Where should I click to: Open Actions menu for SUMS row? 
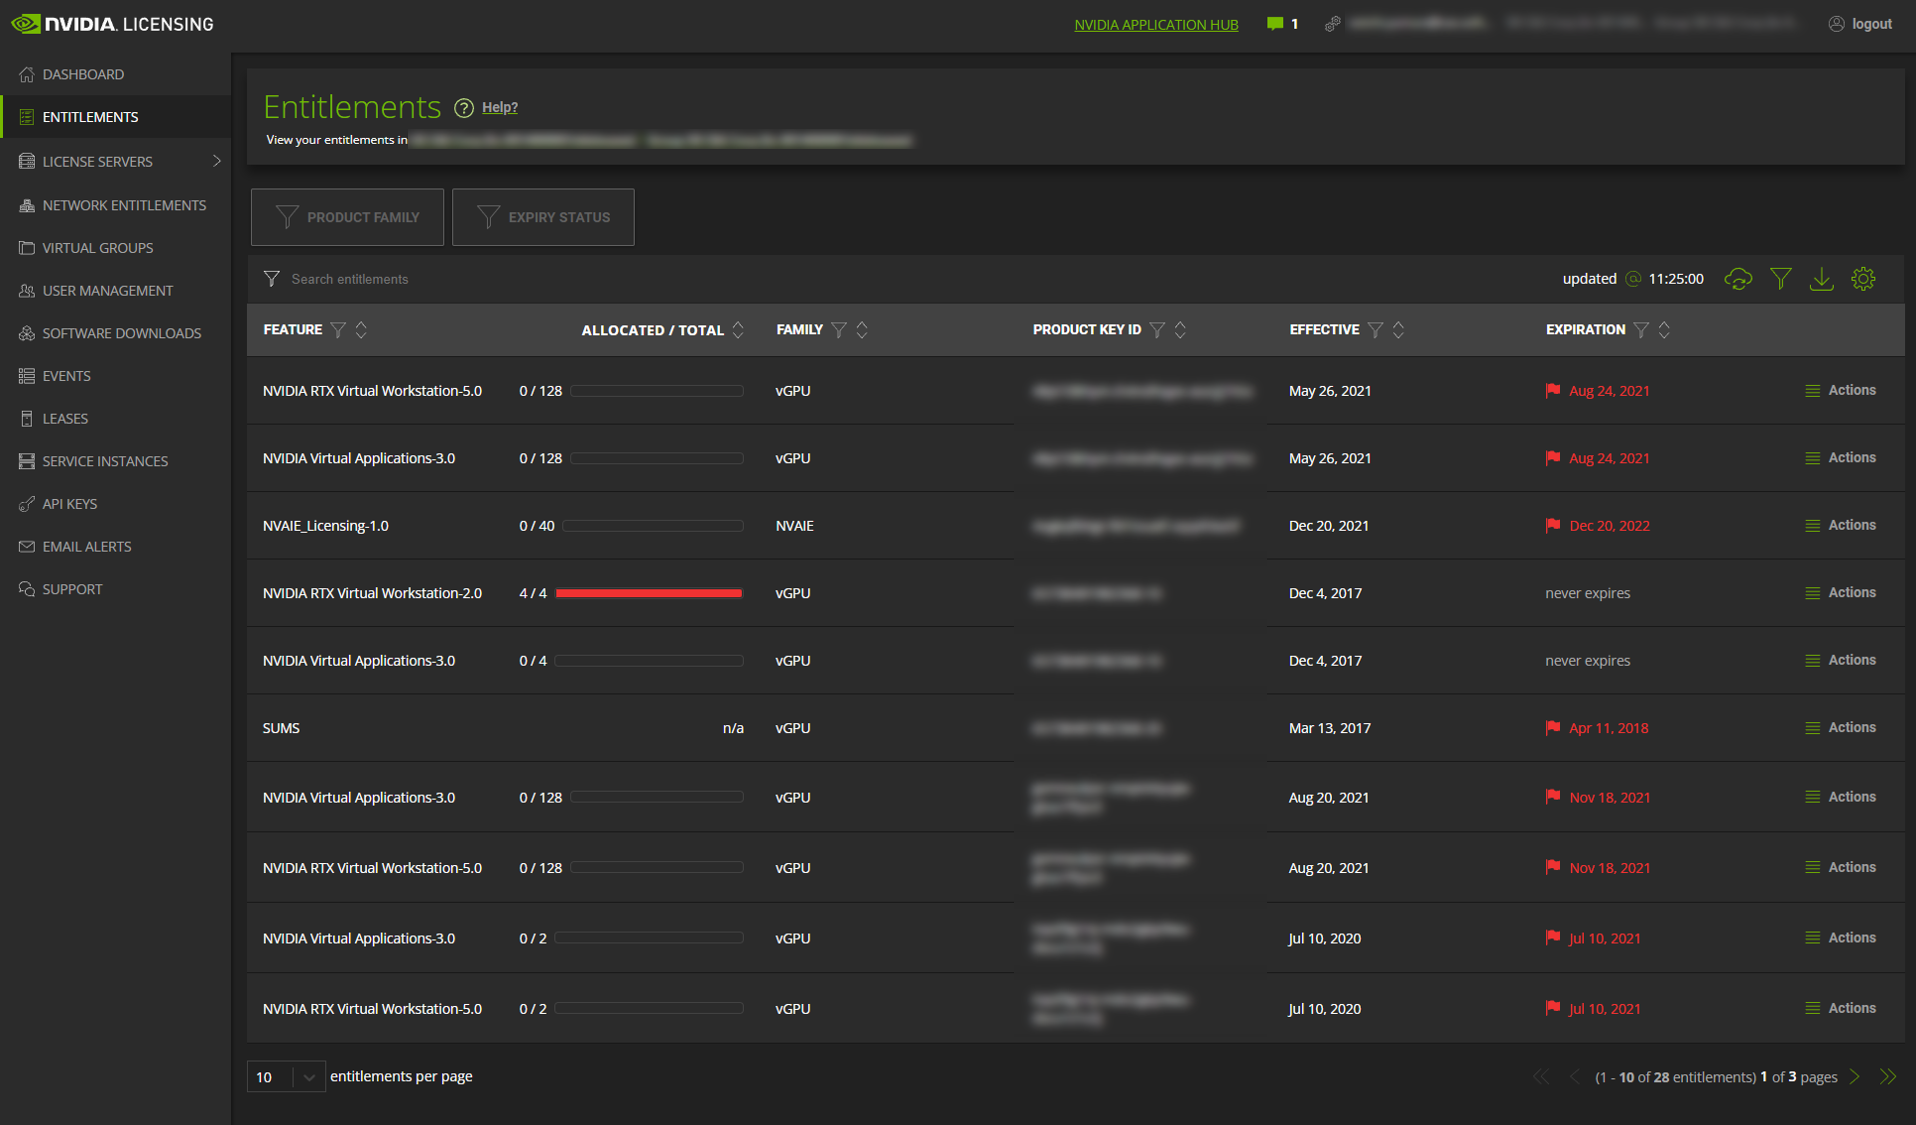point(1840,727)
